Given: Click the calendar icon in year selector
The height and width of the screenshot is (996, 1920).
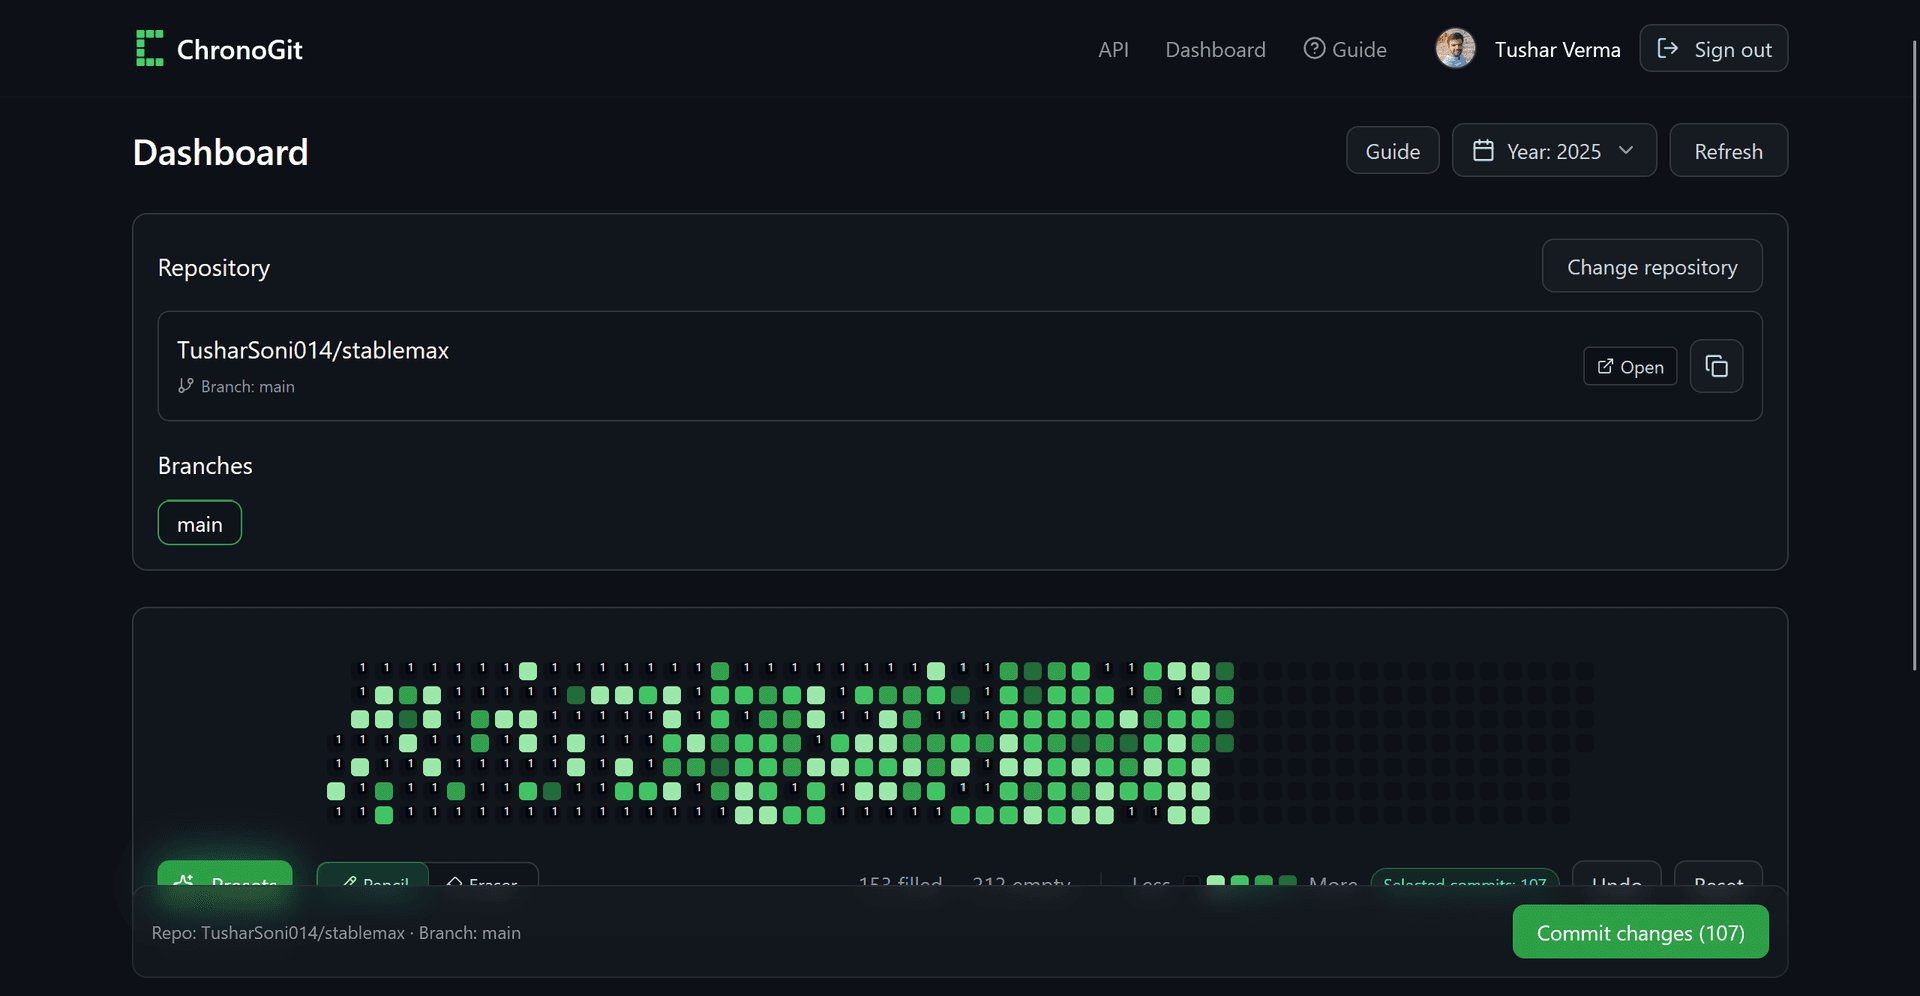Looking at the screenshot, I should click(x=1483, y=150).
